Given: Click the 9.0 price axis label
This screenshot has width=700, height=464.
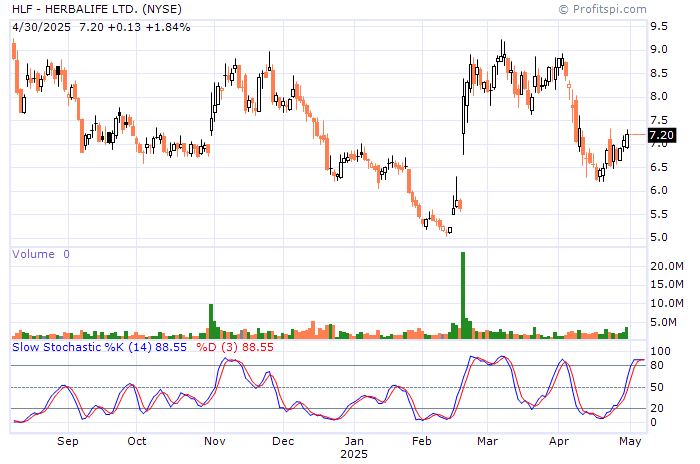Looking at the screenshot, I should coord(659,50).
